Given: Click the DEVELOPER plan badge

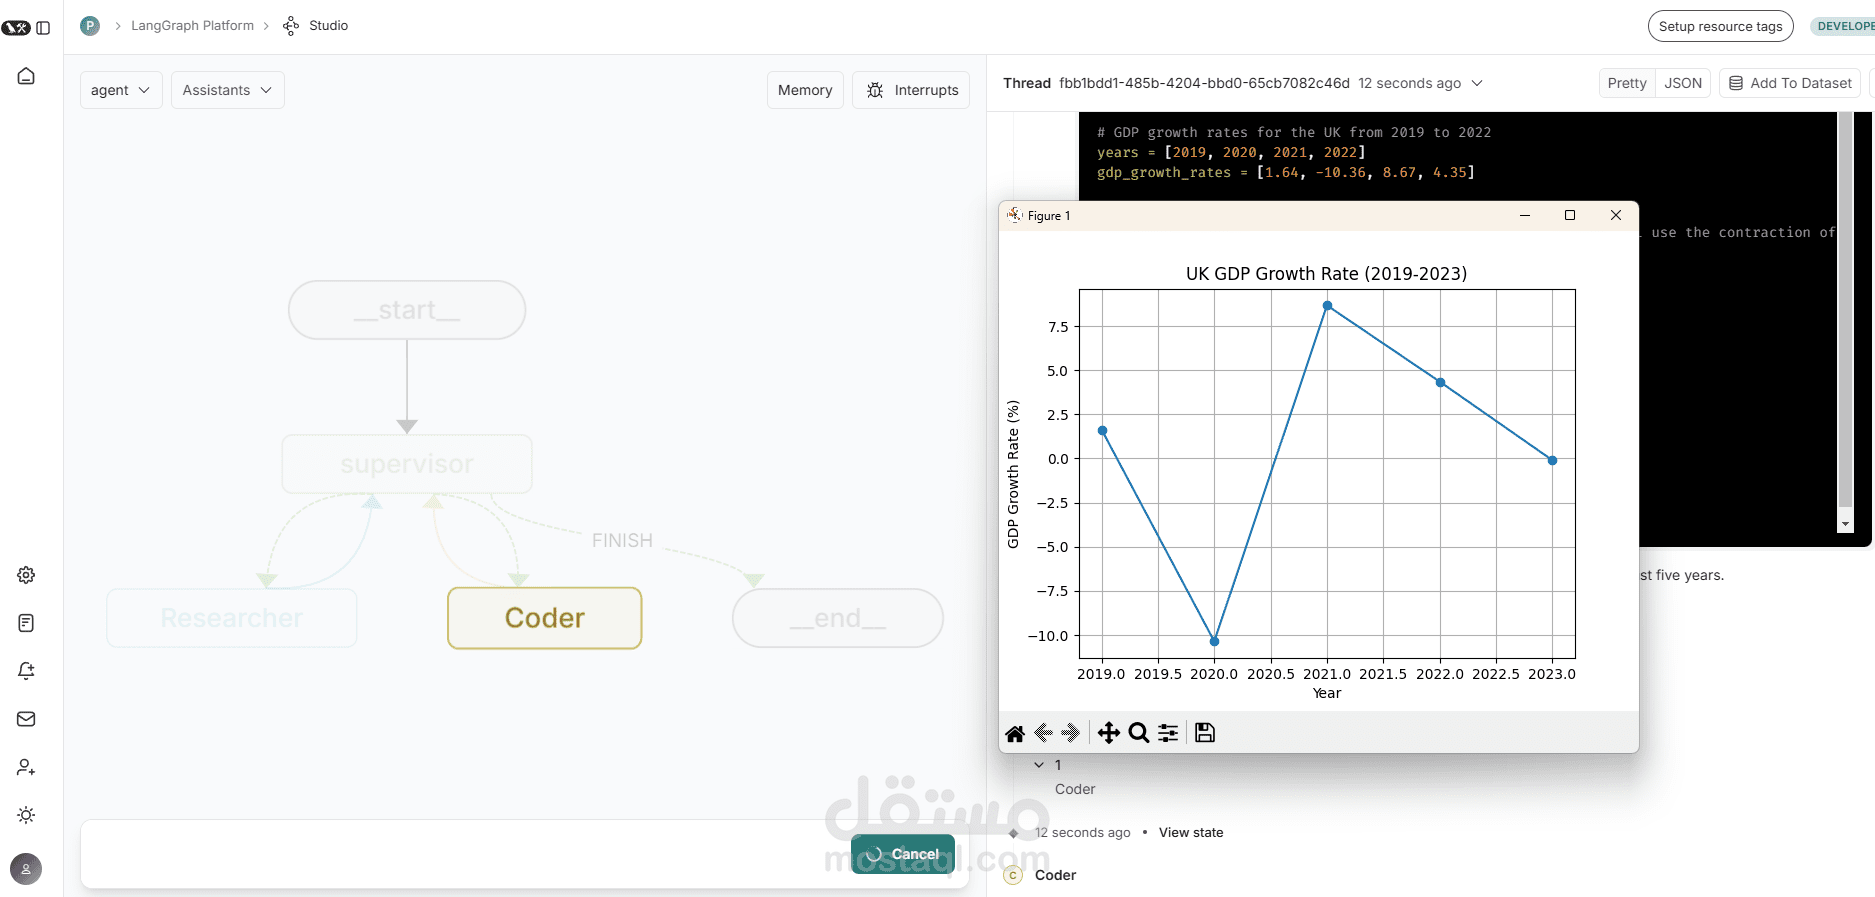Looking at the screenshot, I should point(1842,27).
